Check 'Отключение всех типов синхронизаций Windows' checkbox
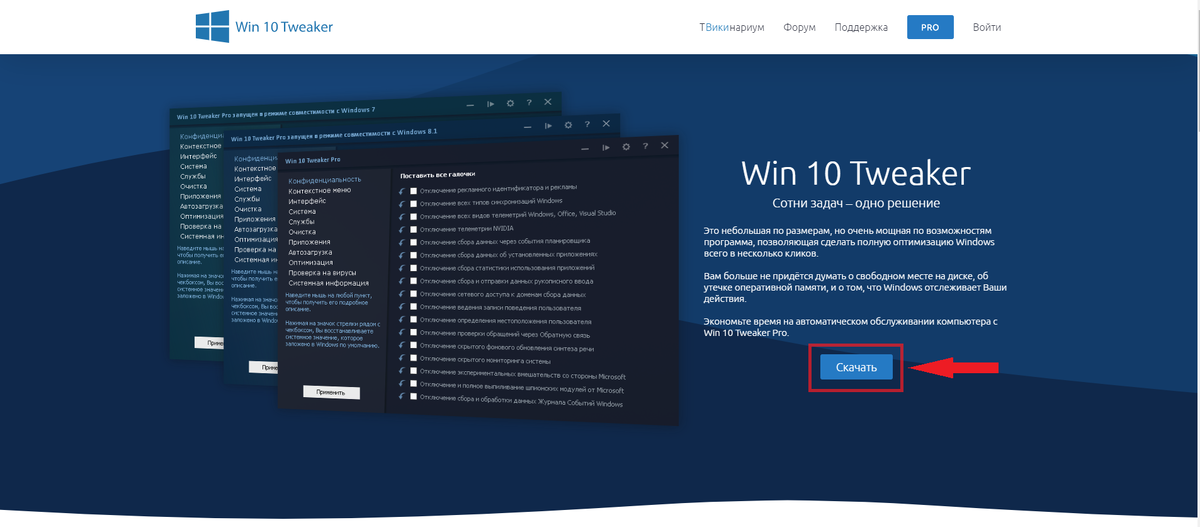 pyautogui.click(x=413, y=203)
